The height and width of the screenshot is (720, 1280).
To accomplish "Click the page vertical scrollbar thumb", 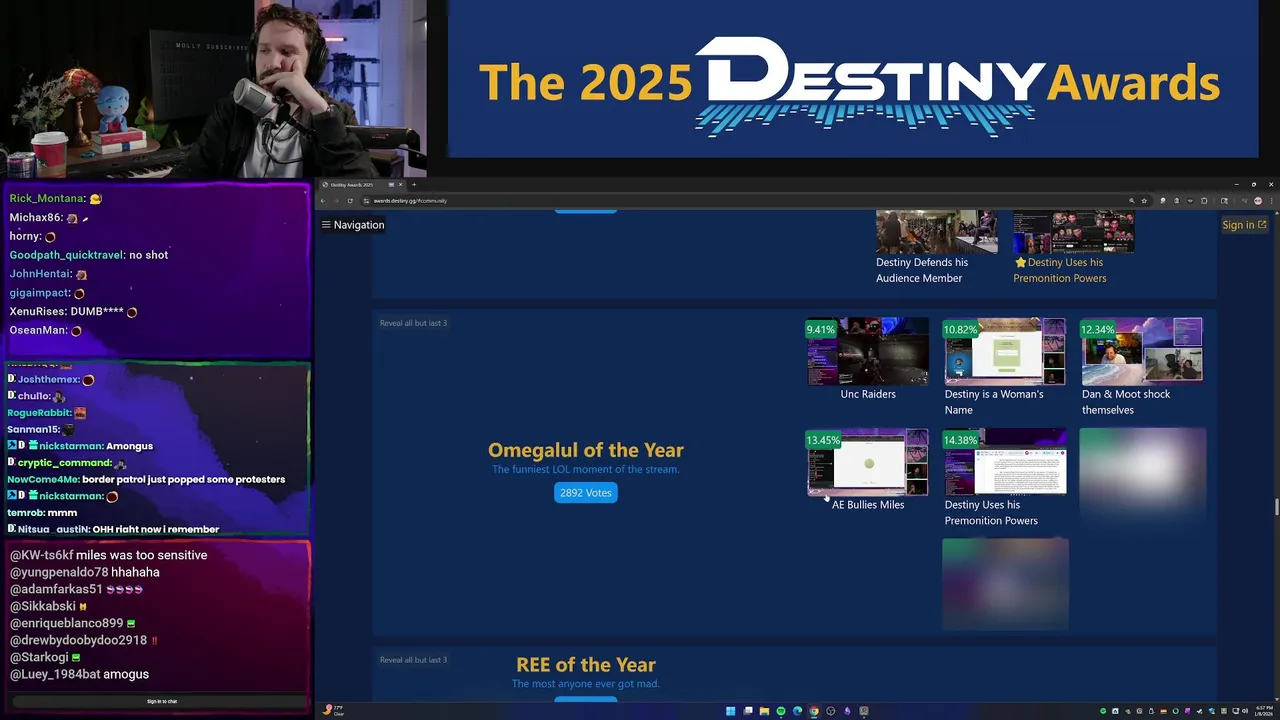I will point(1275,506).
